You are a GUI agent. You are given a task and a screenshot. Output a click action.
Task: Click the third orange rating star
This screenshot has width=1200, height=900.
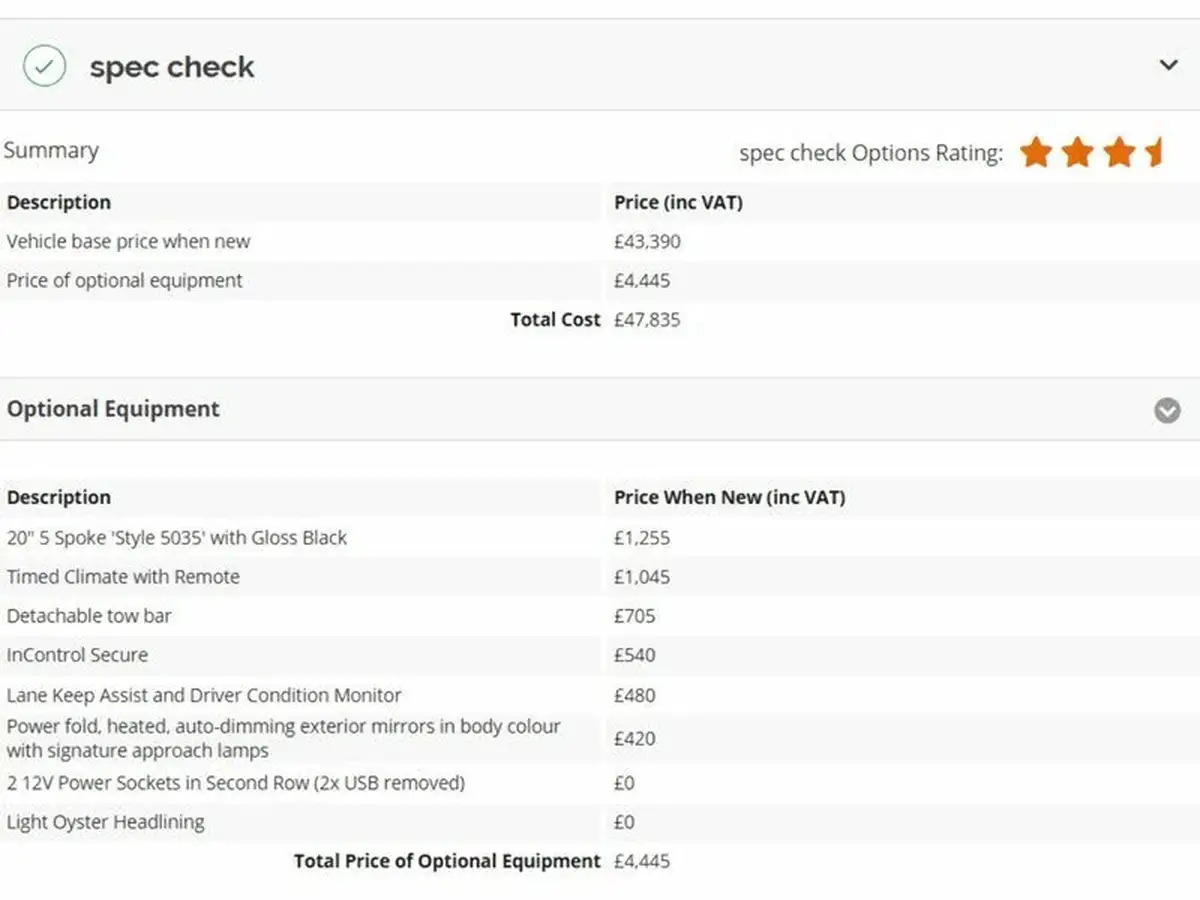1119,153
